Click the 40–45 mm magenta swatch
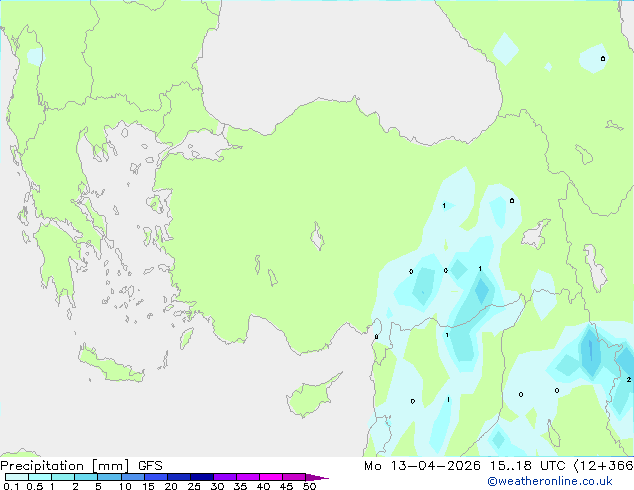The height and width of the screenshot is (490, 634). tap(271, 477)
